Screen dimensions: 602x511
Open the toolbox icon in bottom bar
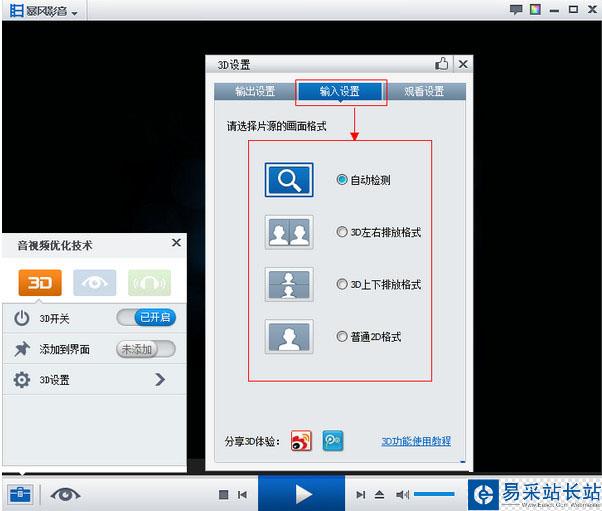(20, 494)
